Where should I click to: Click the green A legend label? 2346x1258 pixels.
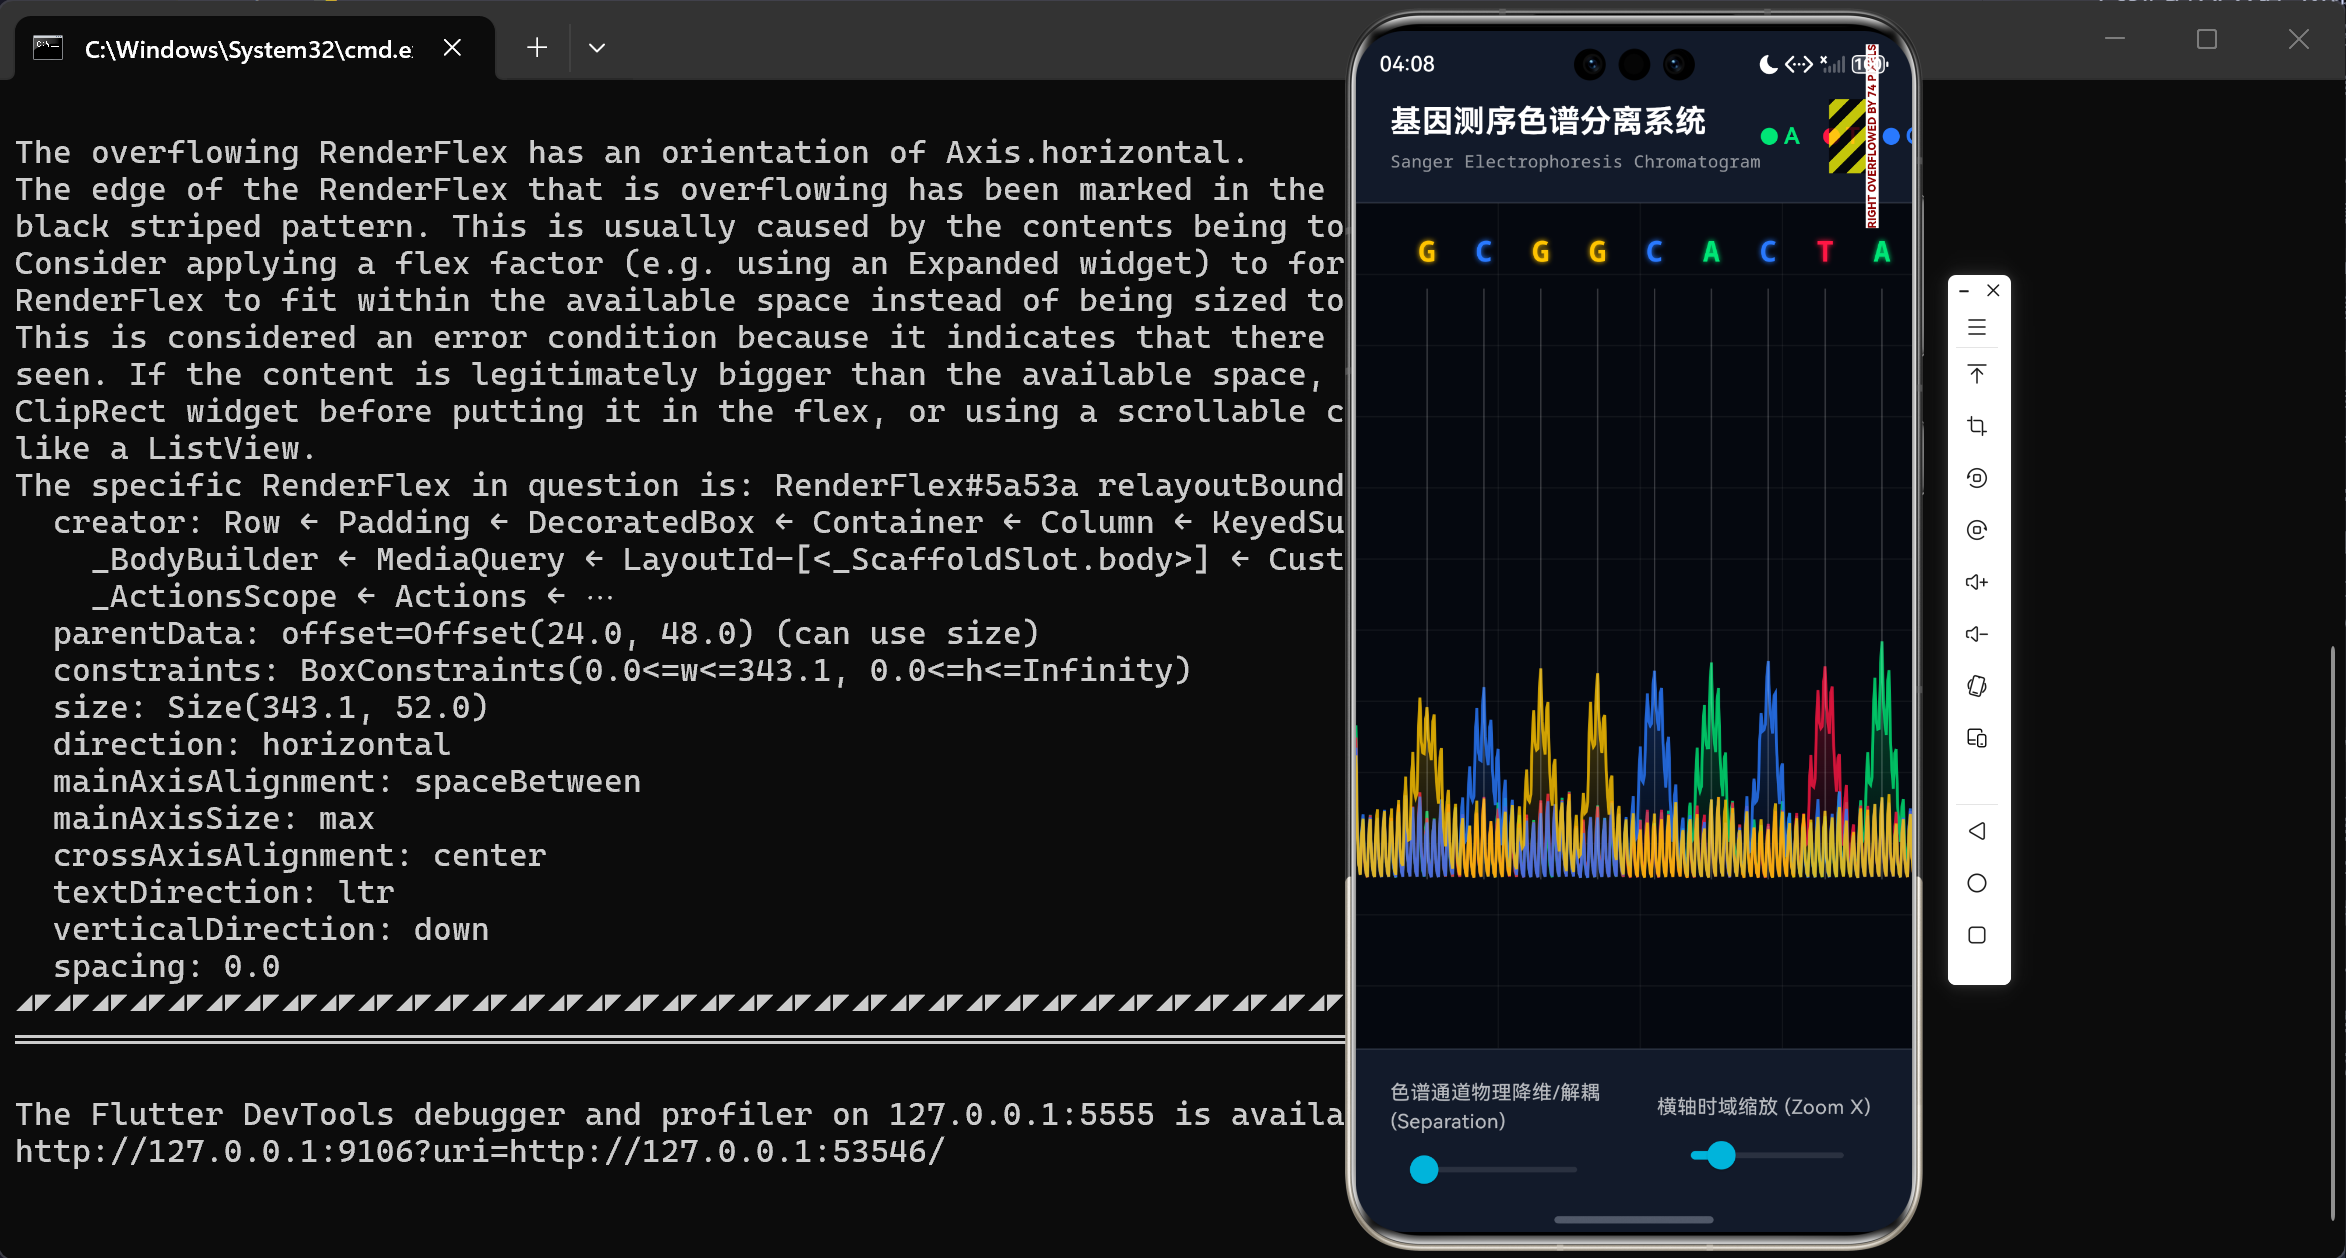[x=1791, y=136]
